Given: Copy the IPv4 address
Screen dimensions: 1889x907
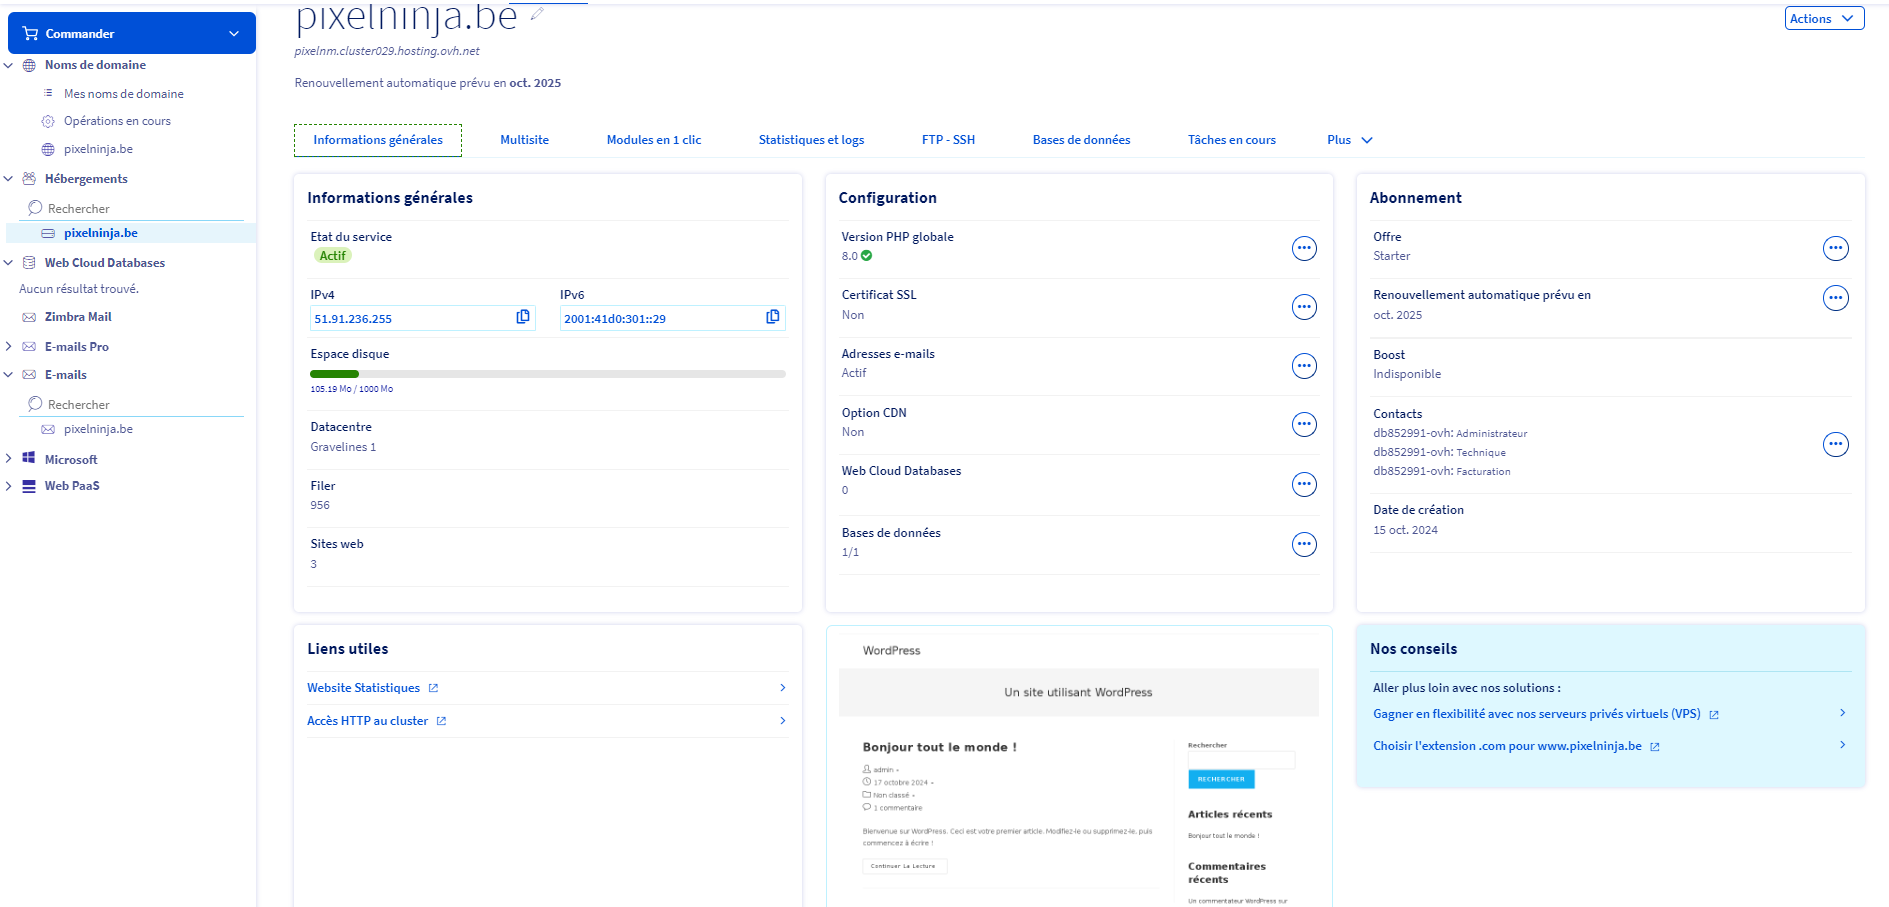Looking at the screenshot, I should [x=522, y=317].
